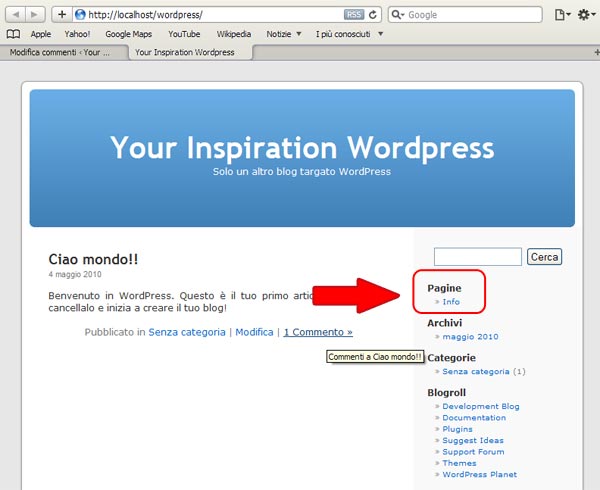Show bookmarks with the open book icon
Viewport: 600px width, 490px height.
[x=13, y=34]
